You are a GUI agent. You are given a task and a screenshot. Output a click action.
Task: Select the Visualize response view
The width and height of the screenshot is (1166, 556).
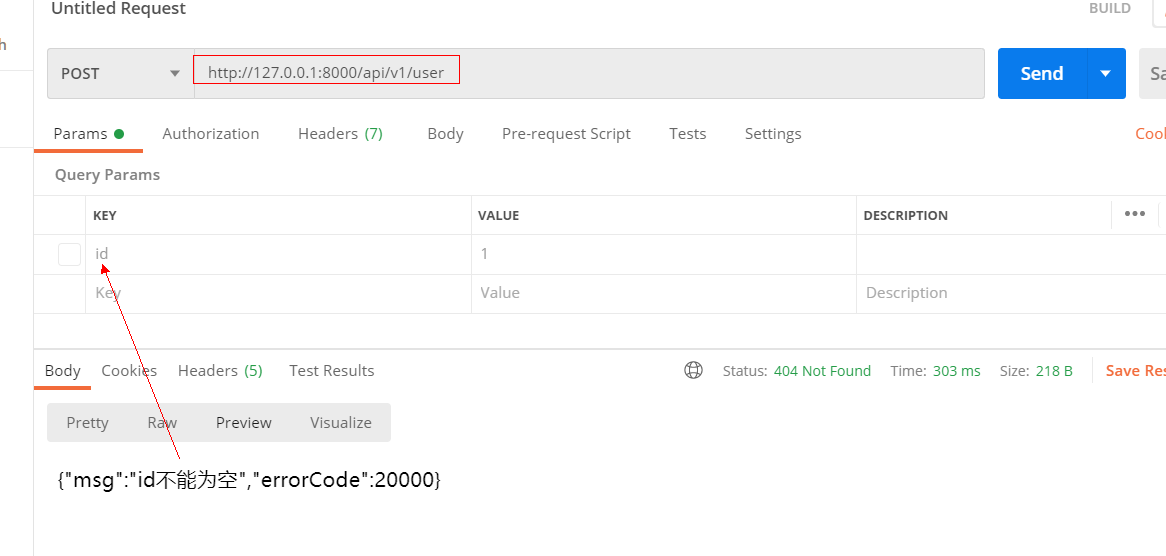(340, 422)
